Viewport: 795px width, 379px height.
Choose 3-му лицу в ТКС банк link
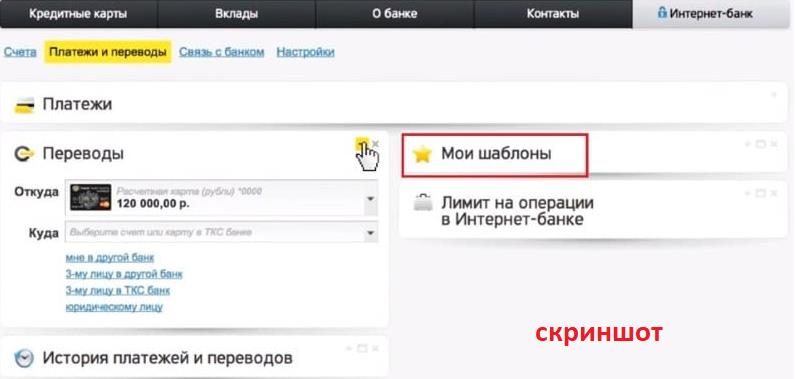tap(118, 291)
